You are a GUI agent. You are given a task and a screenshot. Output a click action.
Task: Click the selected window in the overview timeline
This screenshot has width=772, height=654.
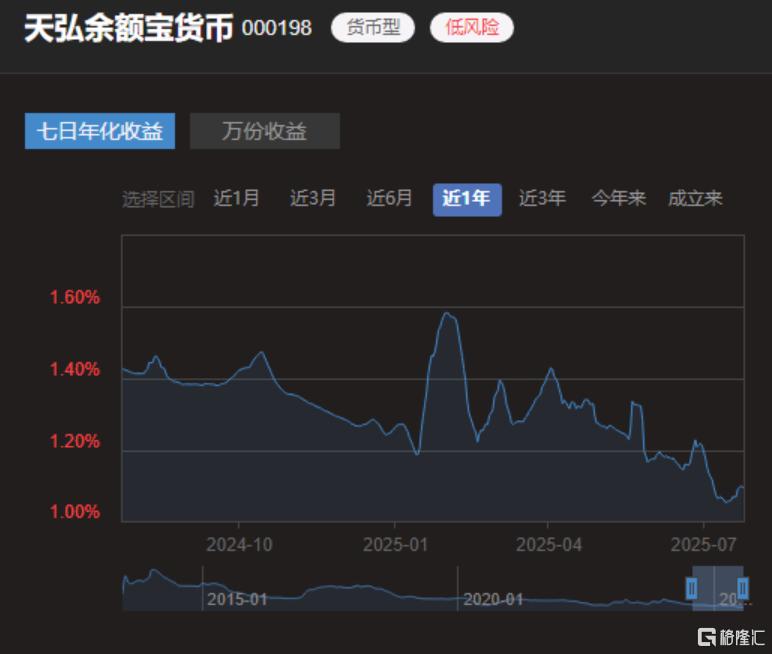tap(717, 589)
